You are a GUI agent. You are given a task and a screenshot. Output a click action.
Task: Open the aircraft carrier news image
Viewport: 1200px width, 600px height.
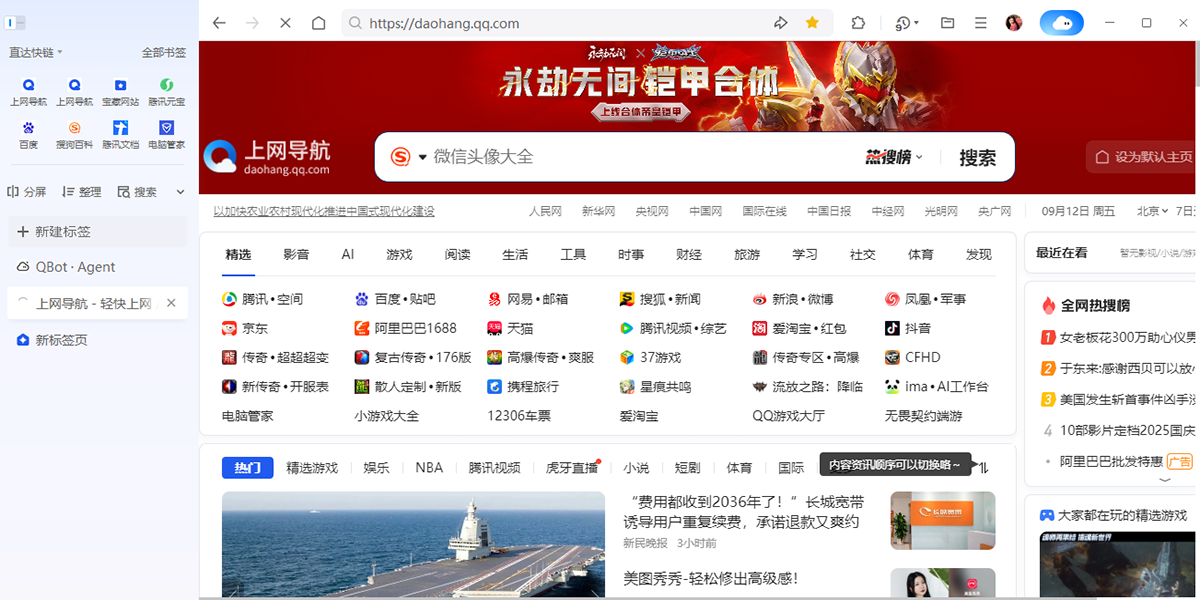click(x=413, y=545)
